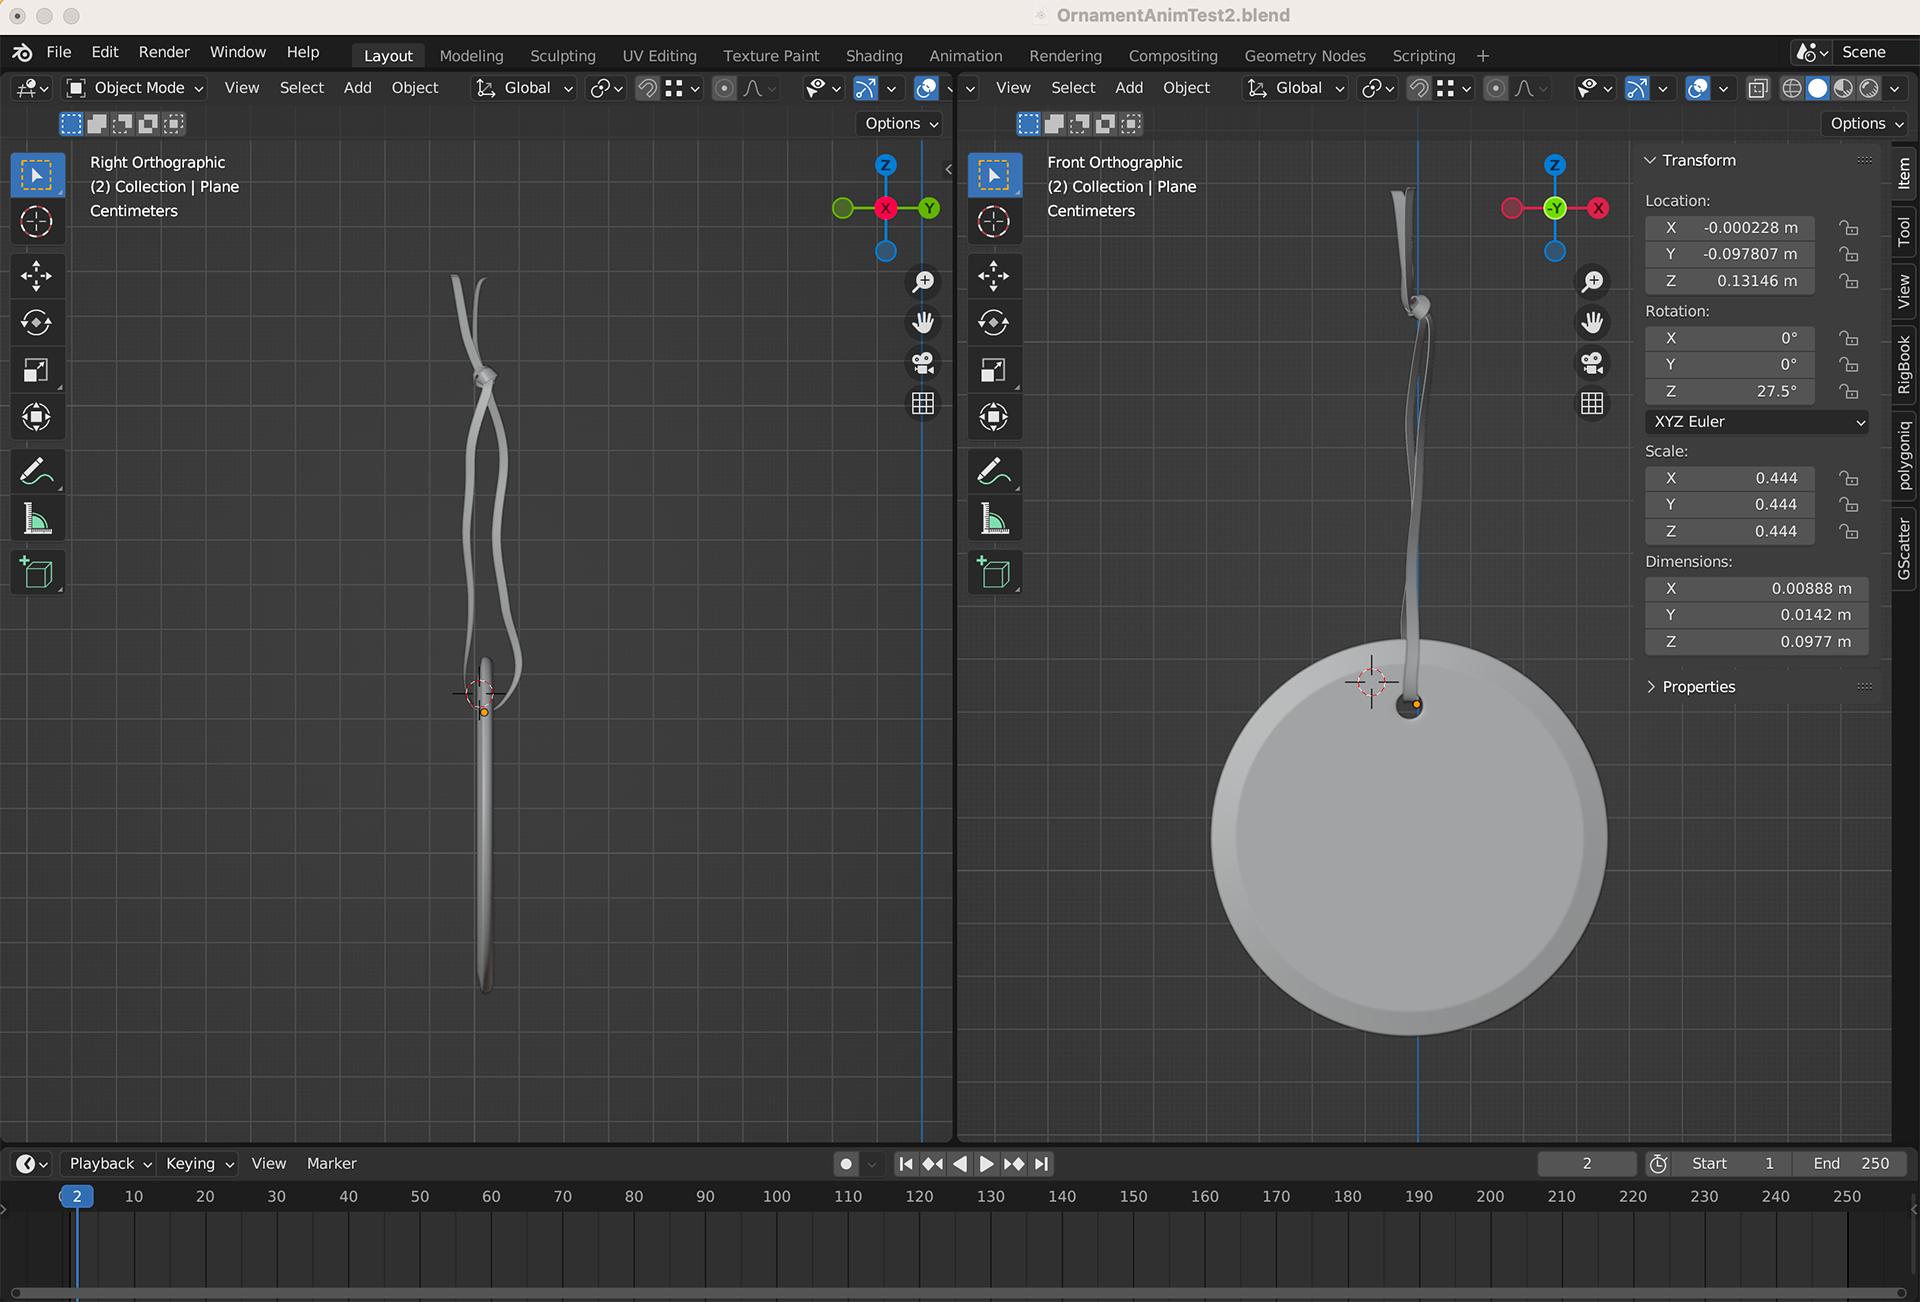This screenshot has width=1920, height=1302.
Task: Toggle auto keying record button
Action: pyautogui.click(x=846, y=1164)
